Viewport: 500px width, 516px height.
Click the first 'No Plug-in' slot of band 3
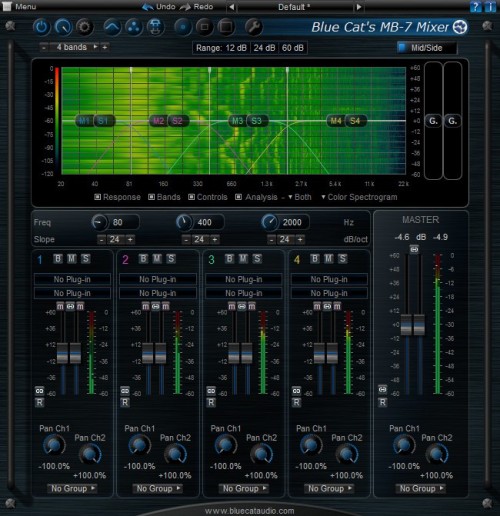244,279
